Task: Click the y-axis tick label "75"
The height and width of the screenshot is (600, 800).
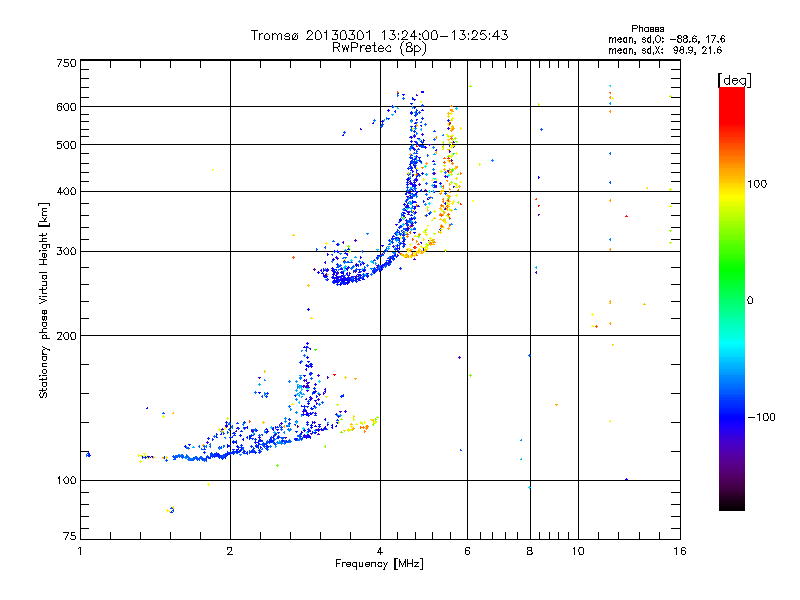Action: (x=70, y=536)
